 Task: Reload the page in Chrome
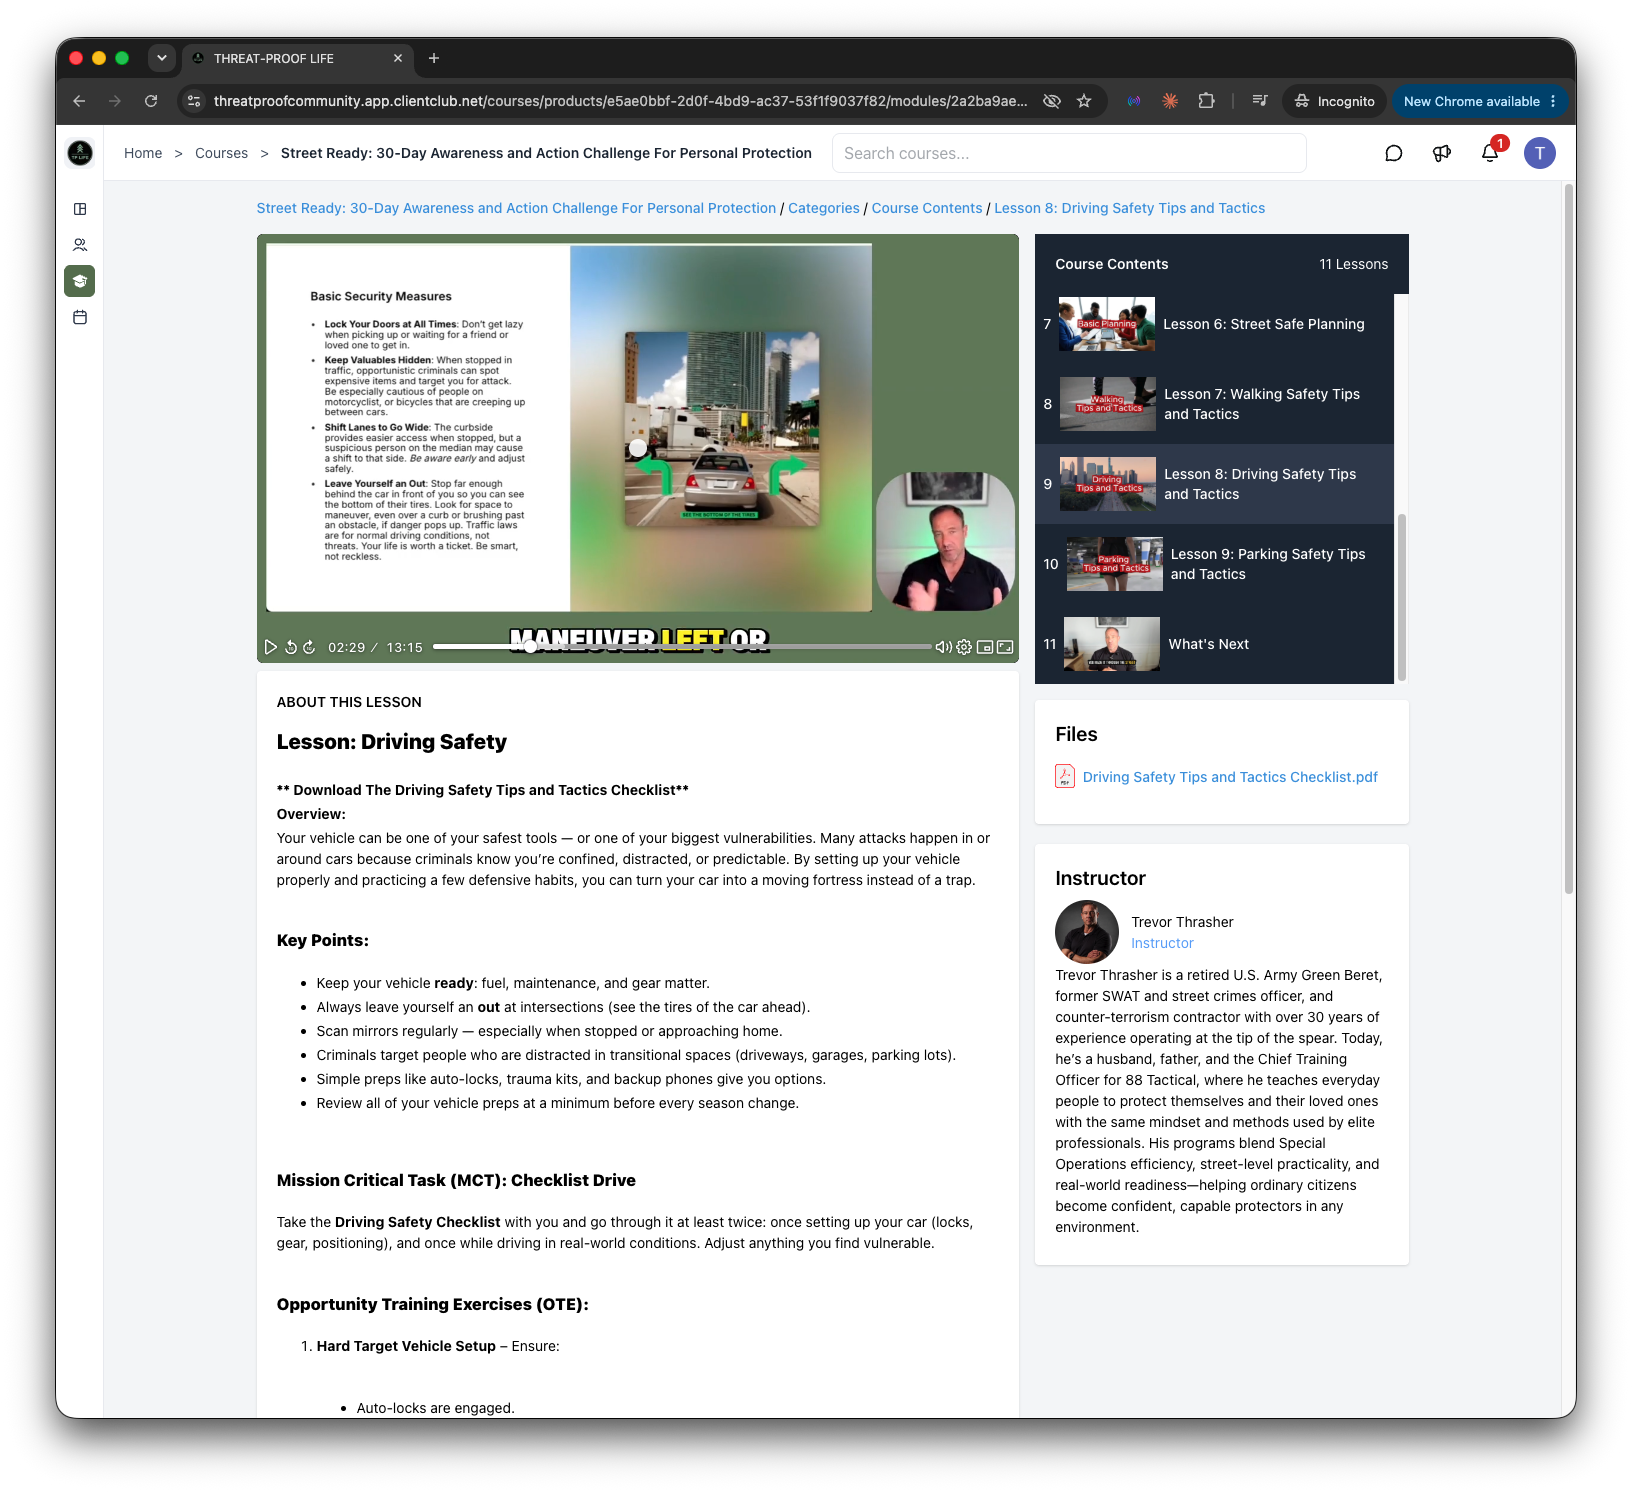151,101
